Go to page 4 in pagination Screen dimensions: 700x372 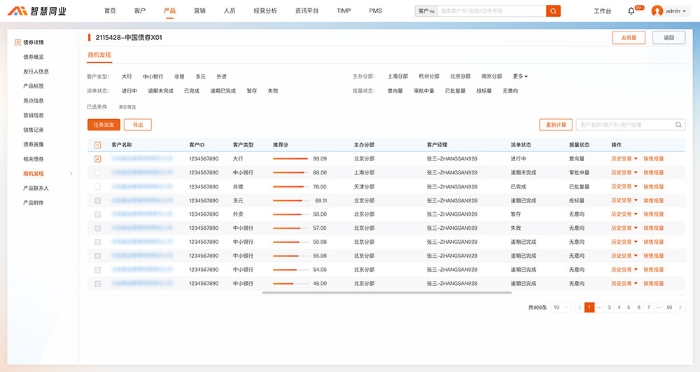point(619,307)
